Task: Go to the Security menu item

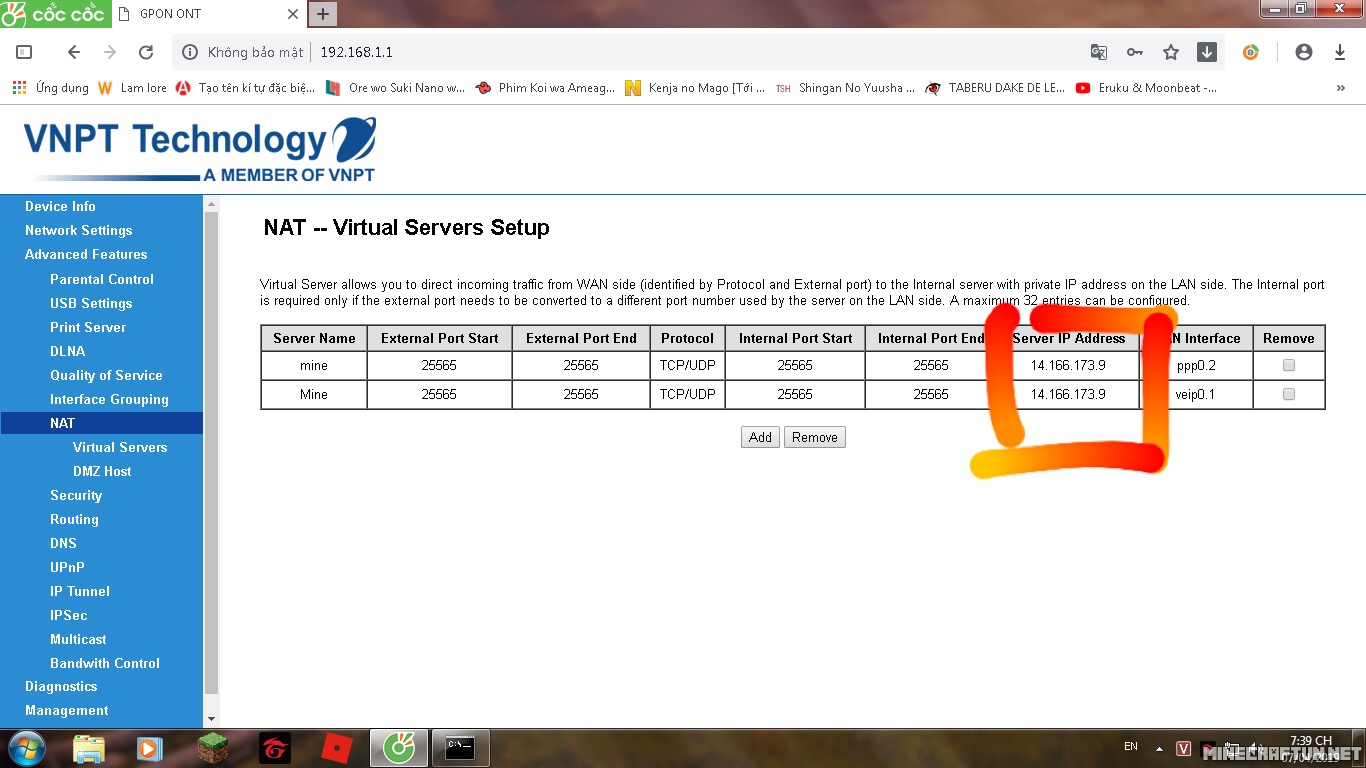Action: [x=76, y=495]
